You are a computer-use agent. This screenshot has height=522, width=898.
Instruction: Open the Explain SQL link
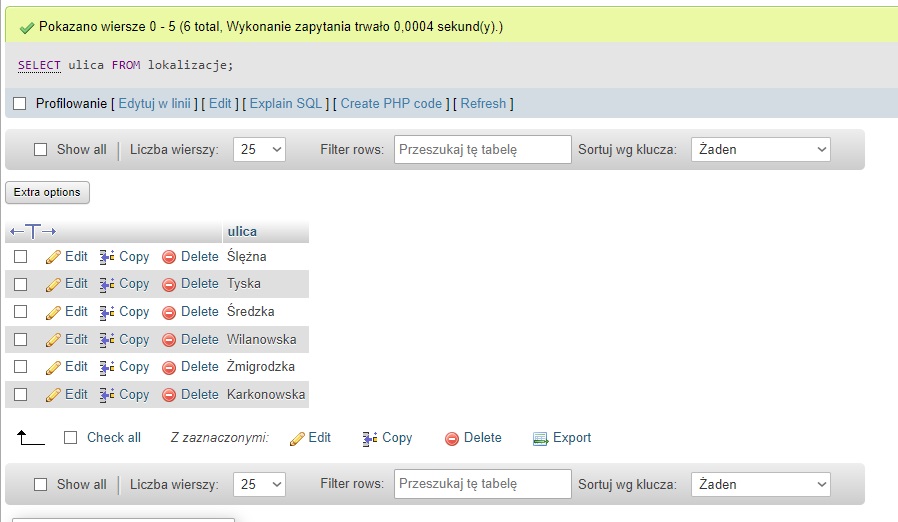click(x=286, y=103)
